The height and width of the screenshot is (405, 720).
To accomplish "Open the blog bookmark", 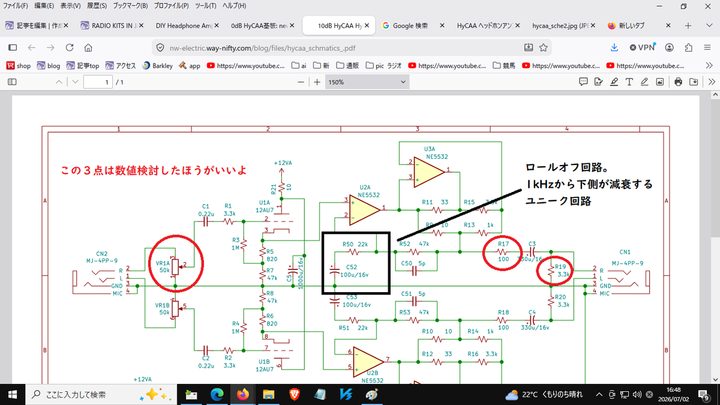I will click(x=49, y=66).
